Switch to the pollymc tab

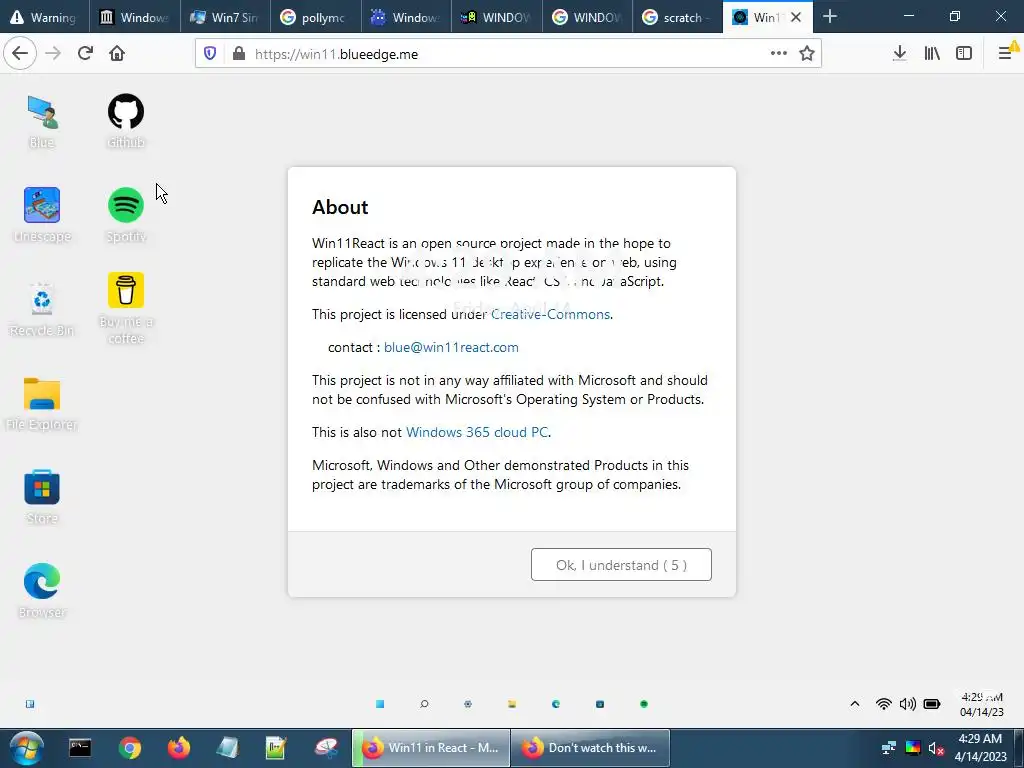pos(315,18)
